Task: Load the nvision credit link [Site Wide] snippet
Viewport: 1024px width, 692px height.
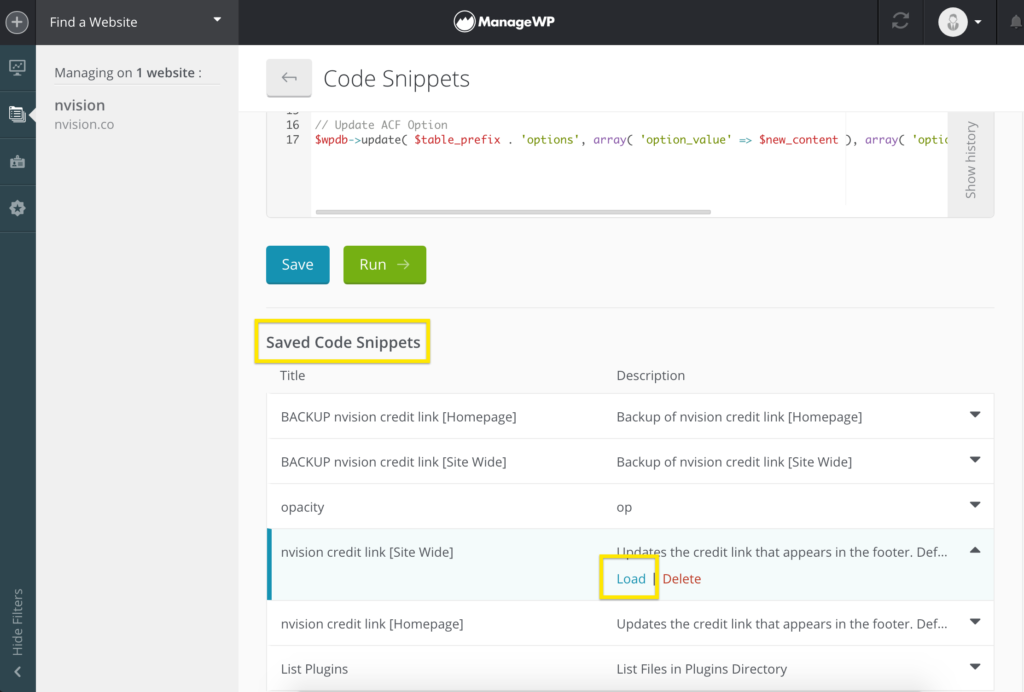Action: click(x=631, y=578)
